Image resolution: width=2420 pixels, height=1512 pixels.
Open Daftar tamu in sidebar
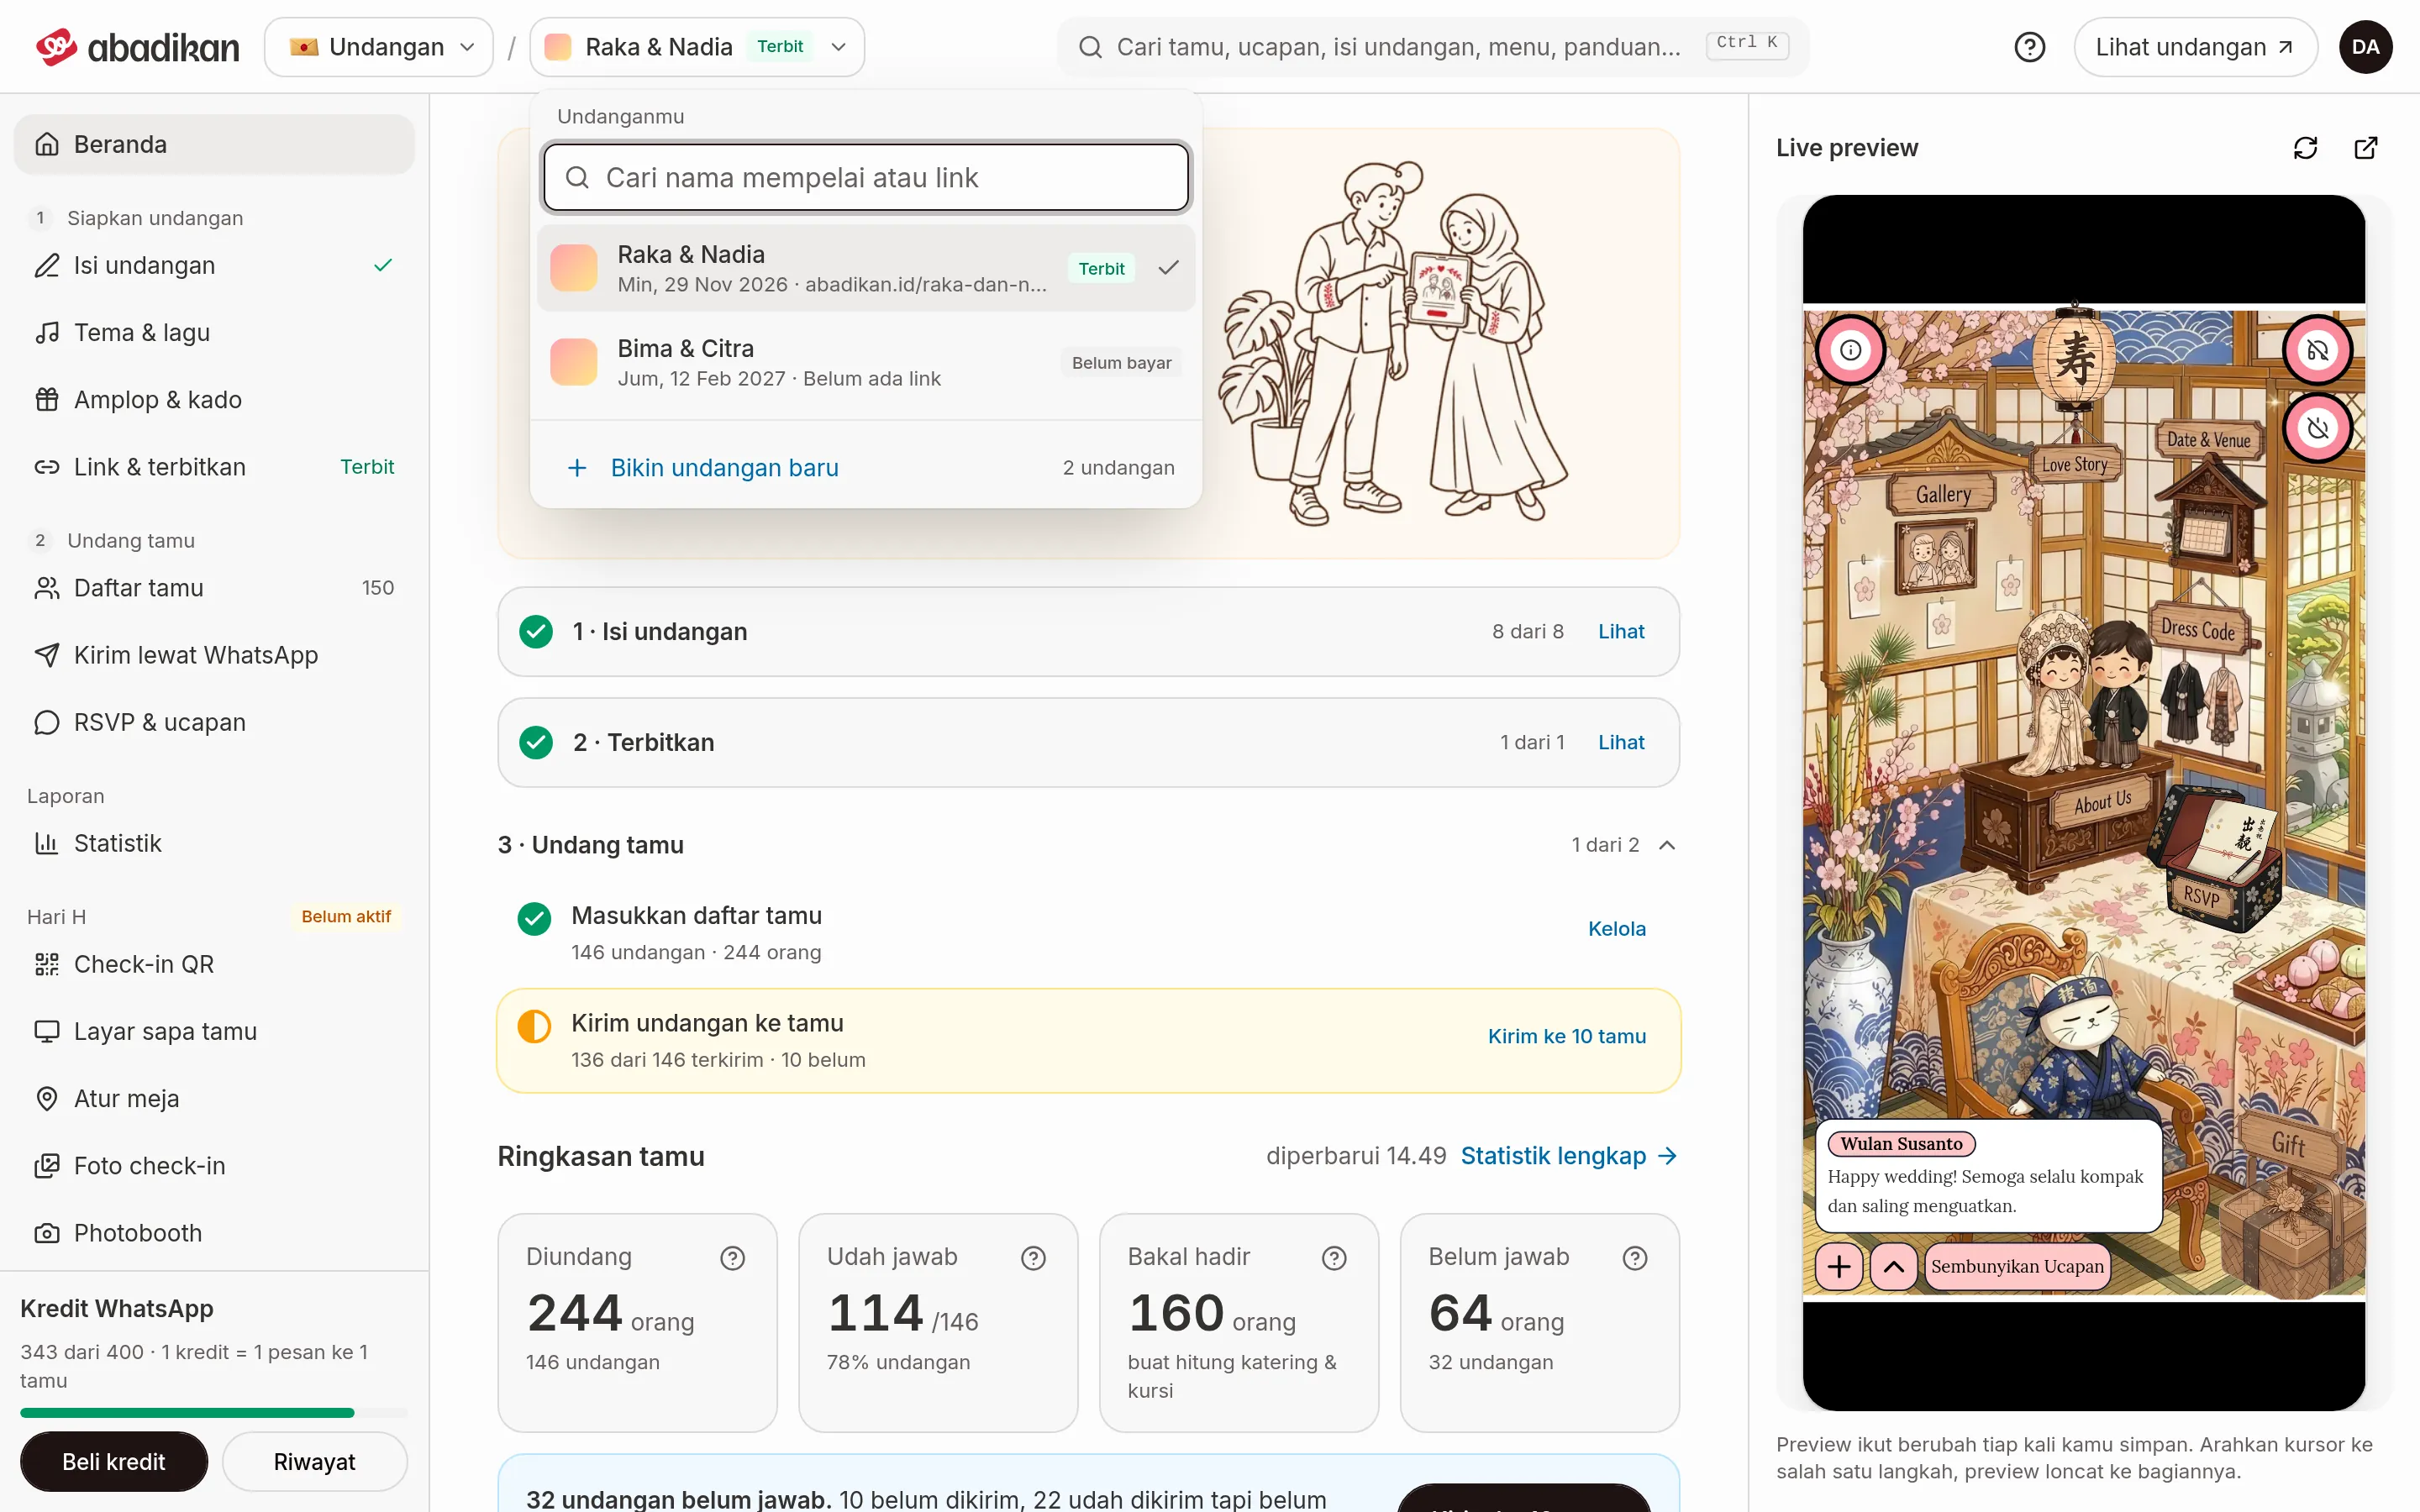click(214, 588)
